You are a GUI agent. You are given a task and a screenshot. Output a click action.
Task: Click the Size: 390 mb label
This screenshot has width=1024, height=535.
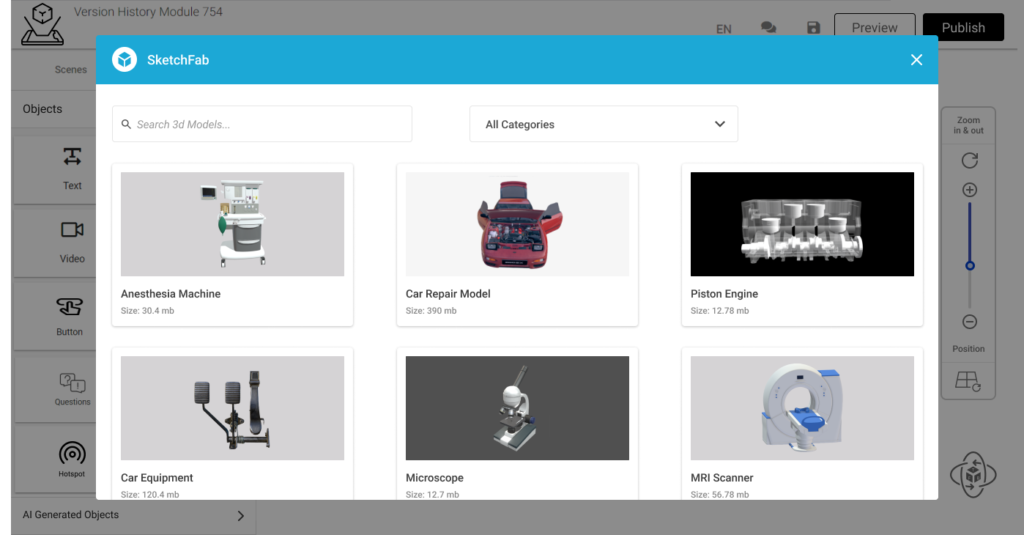431,311
